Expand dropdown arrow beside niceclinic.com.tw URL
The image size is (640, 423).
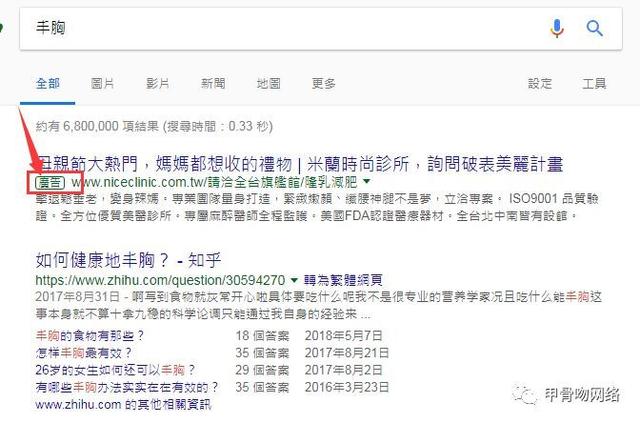367,181
